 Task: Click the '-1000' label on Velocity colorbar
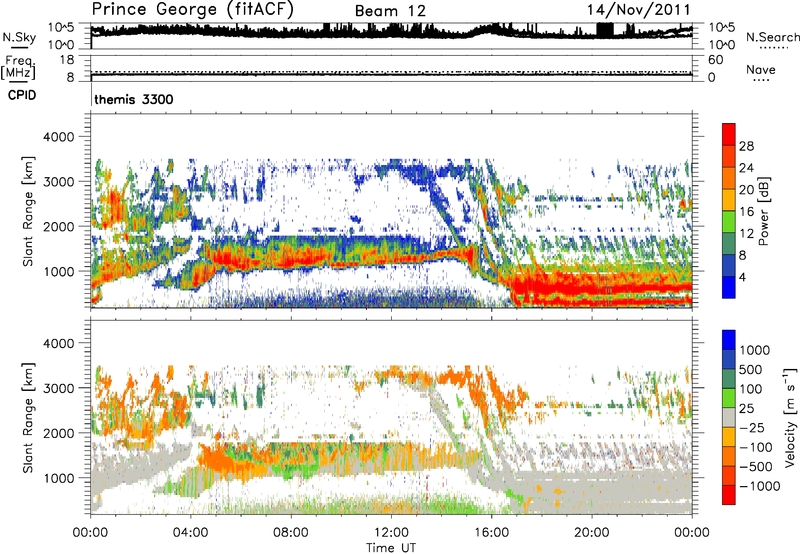[759, 486]
